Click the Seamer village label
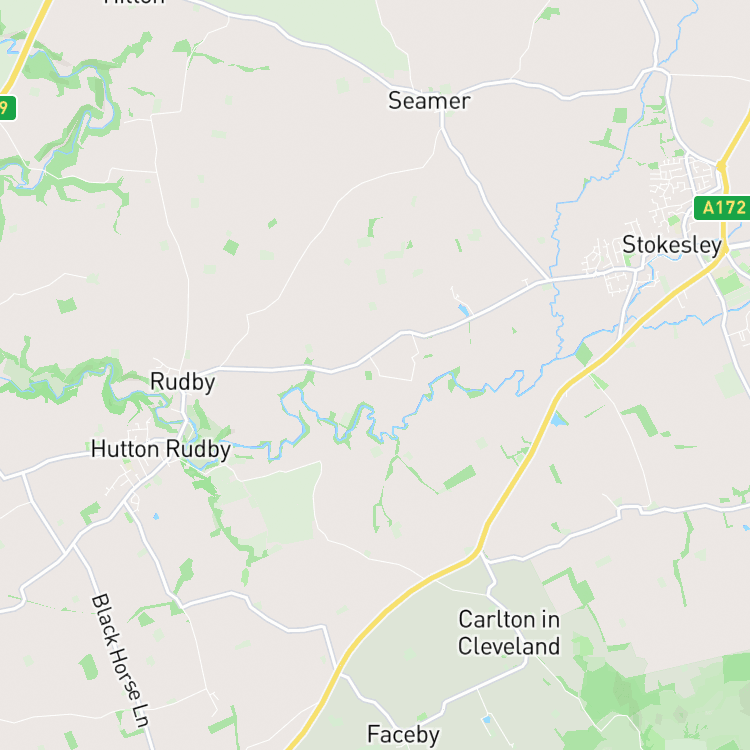The height and width of the screenshot is (750, 750). point(429,101)
